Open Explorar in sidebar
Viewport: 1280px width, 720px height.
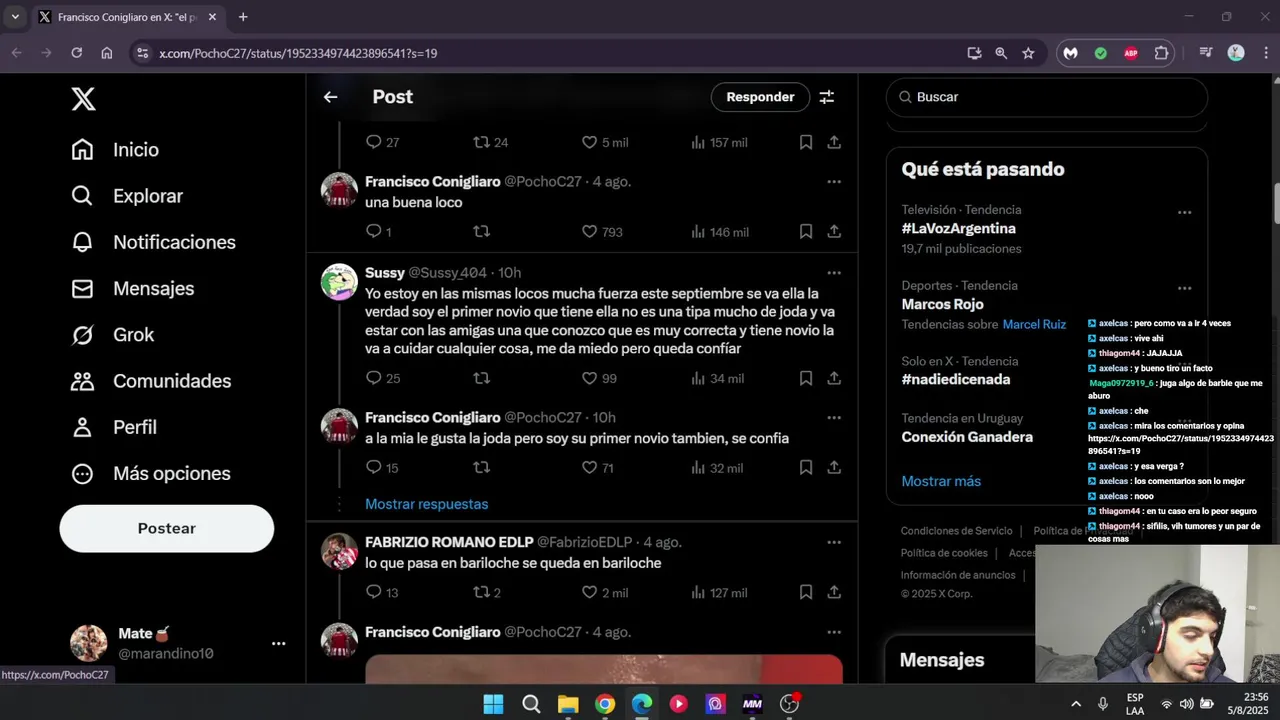[x=127, y=196]
